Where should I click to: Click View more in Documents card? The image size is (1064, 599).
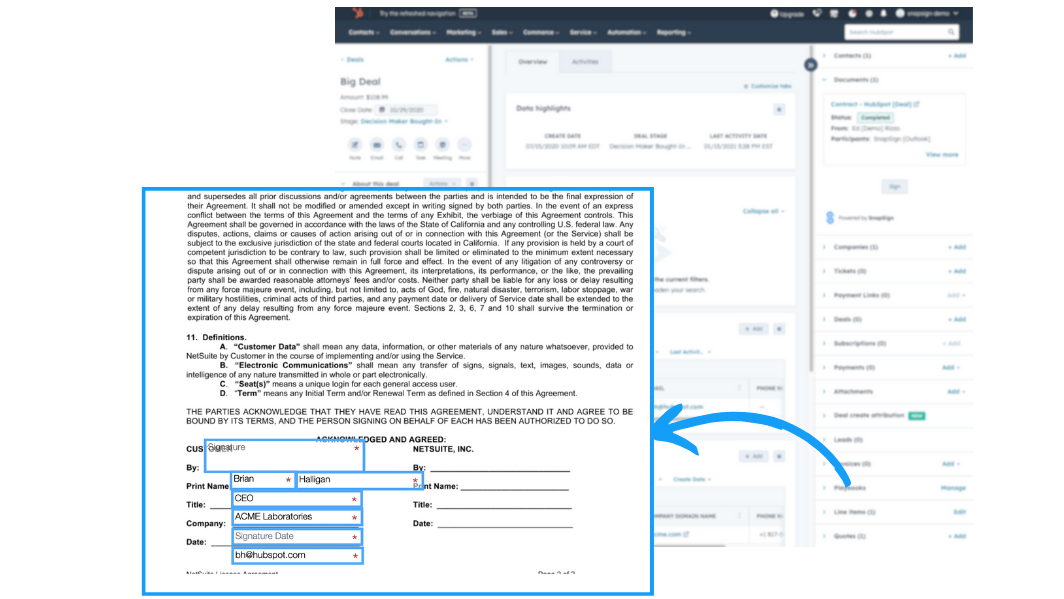click(x=942, y=155)
